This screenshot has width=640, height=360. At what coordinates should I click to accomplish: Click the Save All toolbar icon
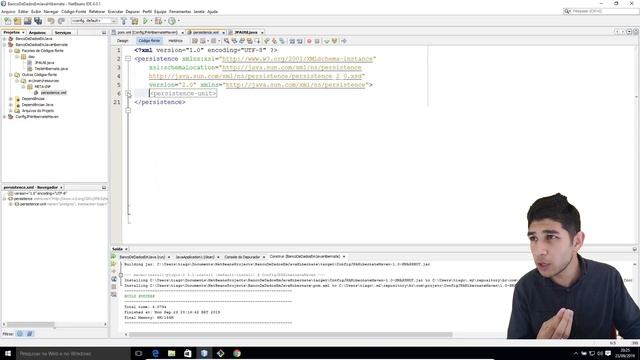[x=38, y=21]
